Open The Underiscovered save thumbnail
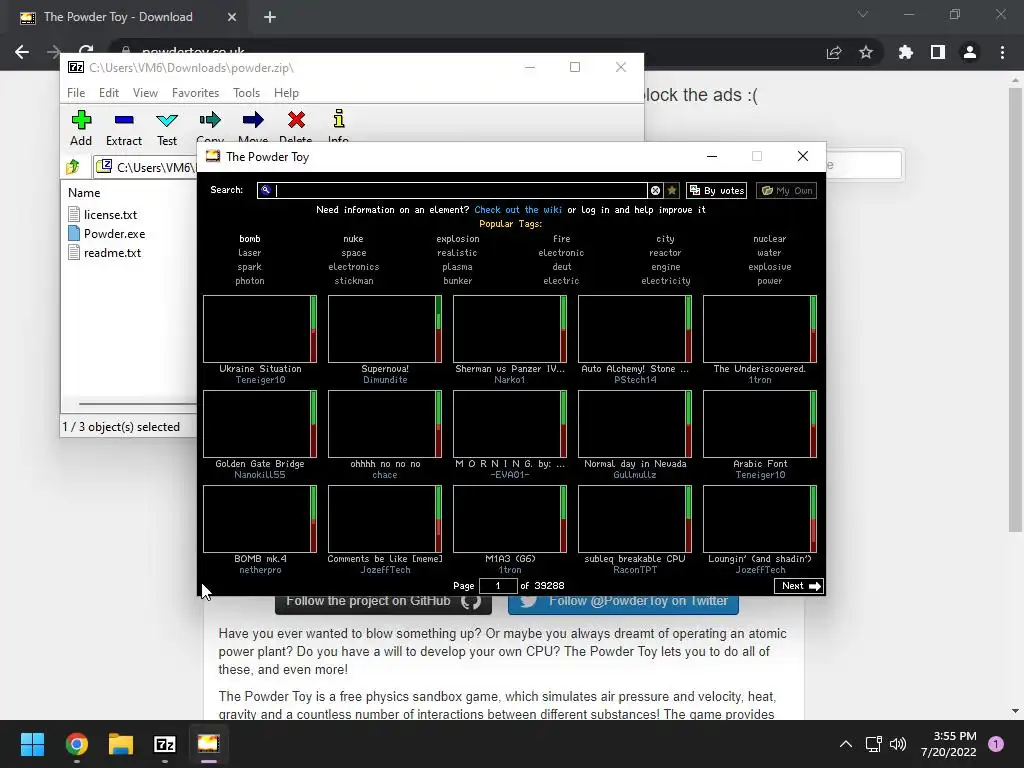 pyautogui.click(x=760, y=328)
